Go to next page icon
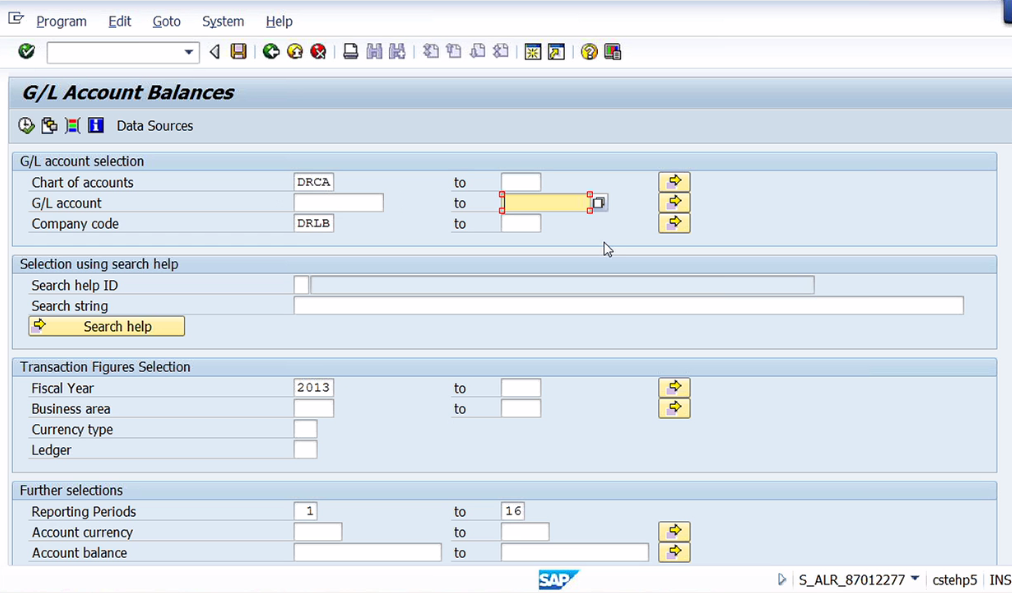This screenshot has height=593, width=1012. 478,52
